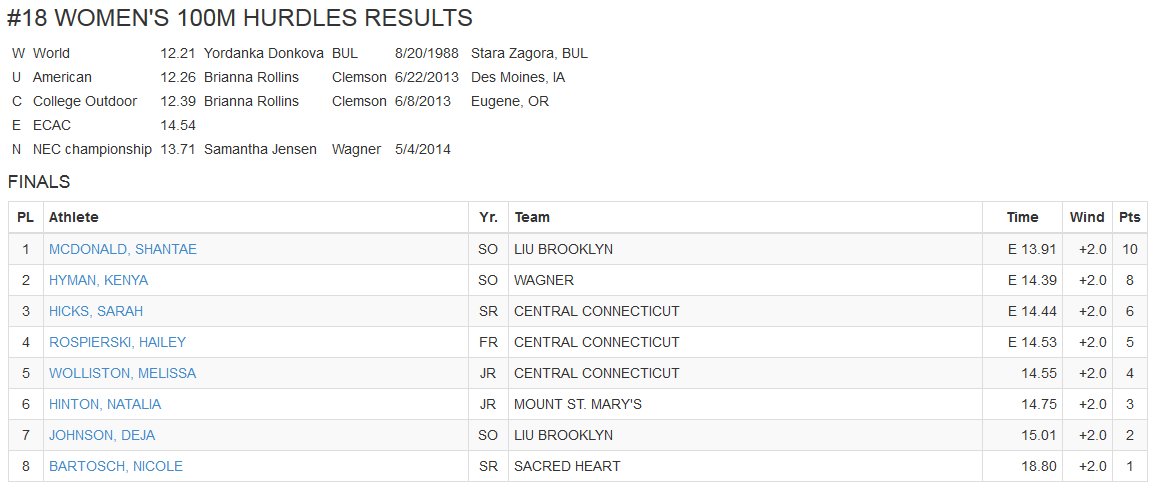The width and height of the screenshot is (1160, 493).
Task: Open MCDONALD, SHANTAE athlete link
Action: click(123, 249)
